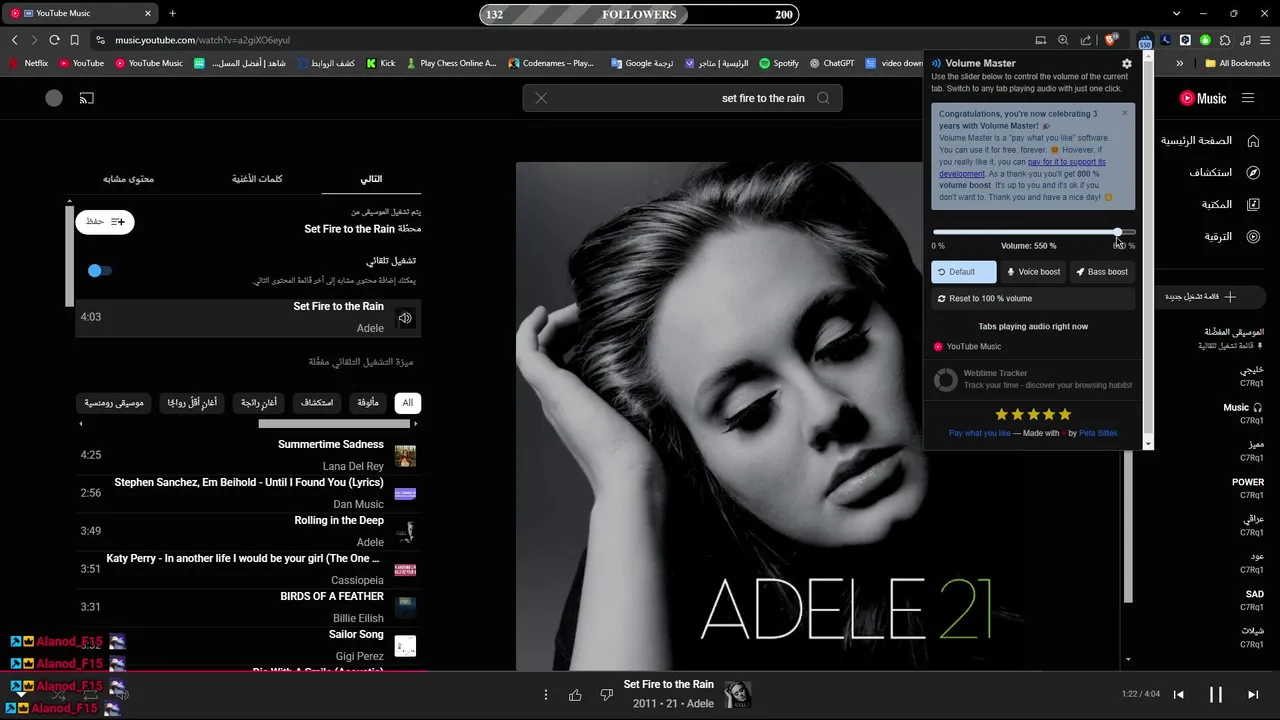Select the Default audio mode
Image resolution: width=1280 pixels, height=720 pixels.
[x=963, y=272]
